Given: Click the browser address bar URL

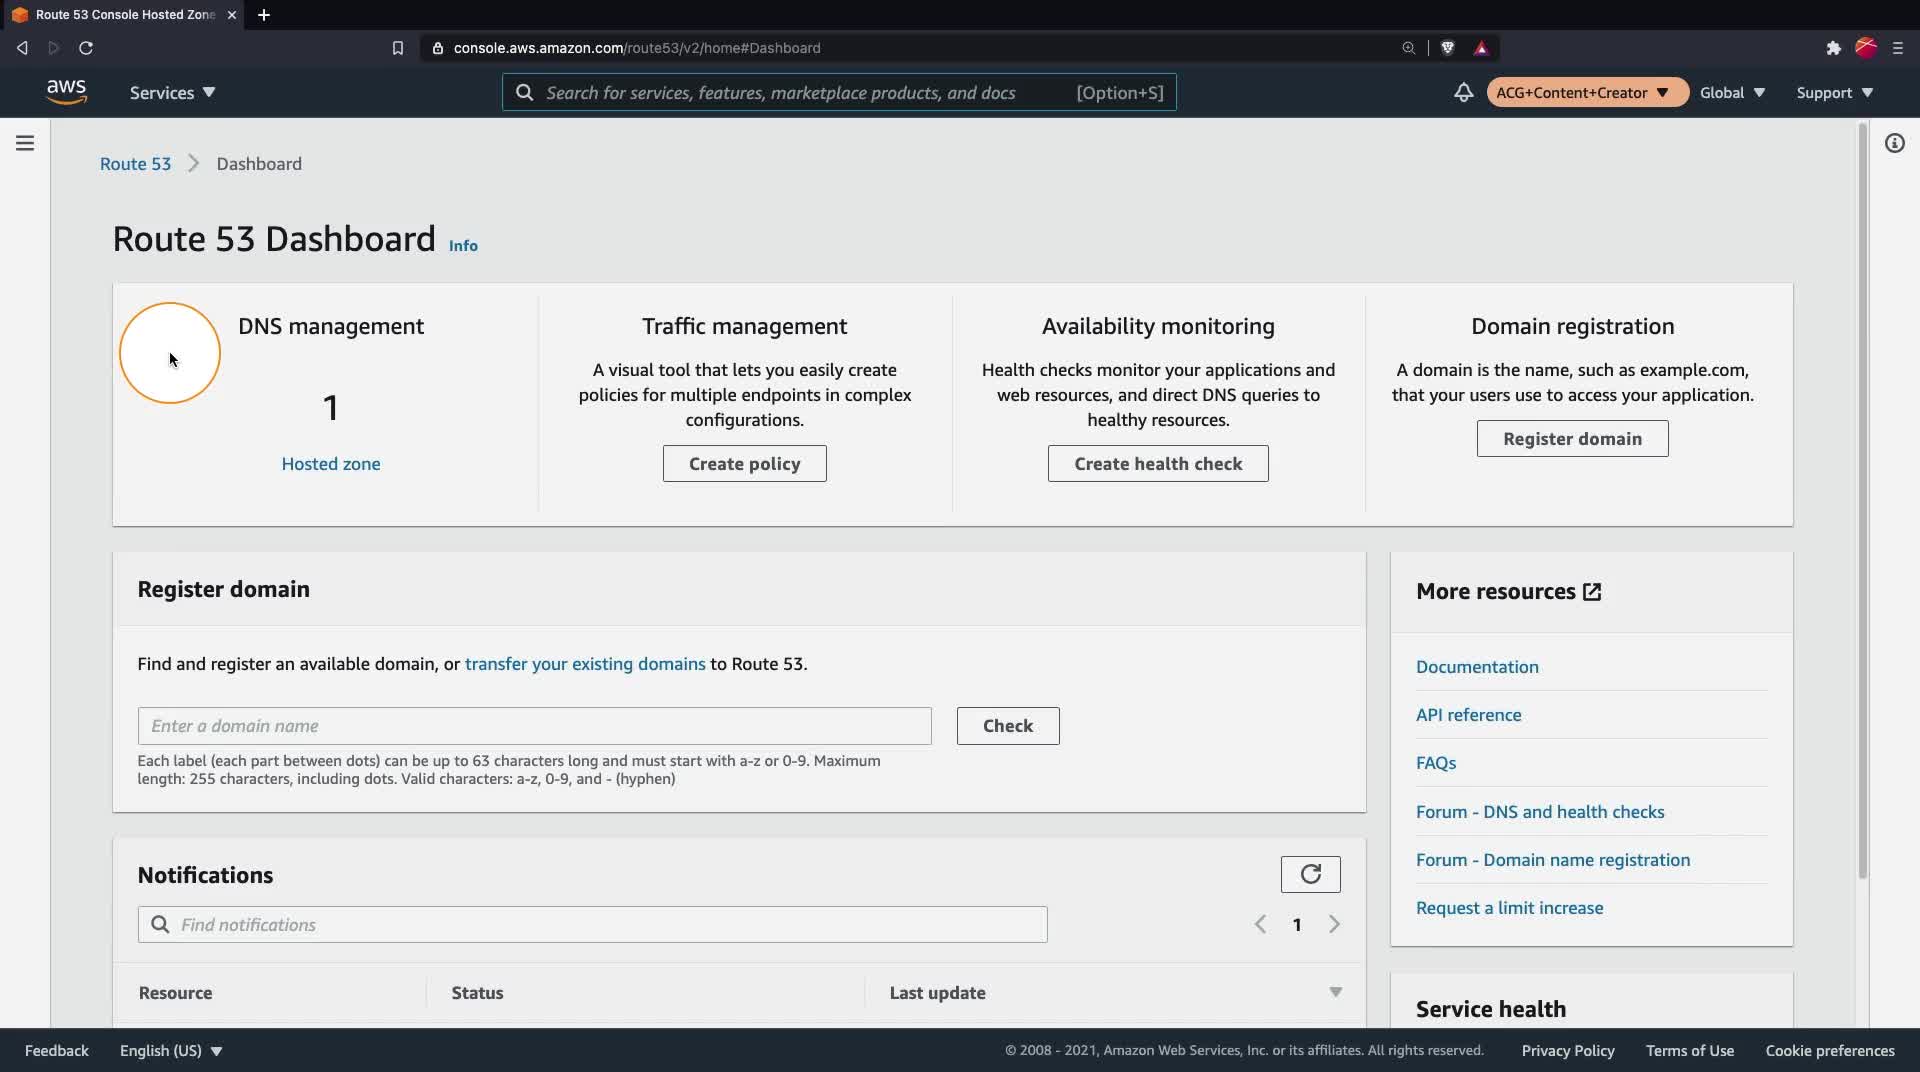Looking at the screenshot, I should coord(637,48).
